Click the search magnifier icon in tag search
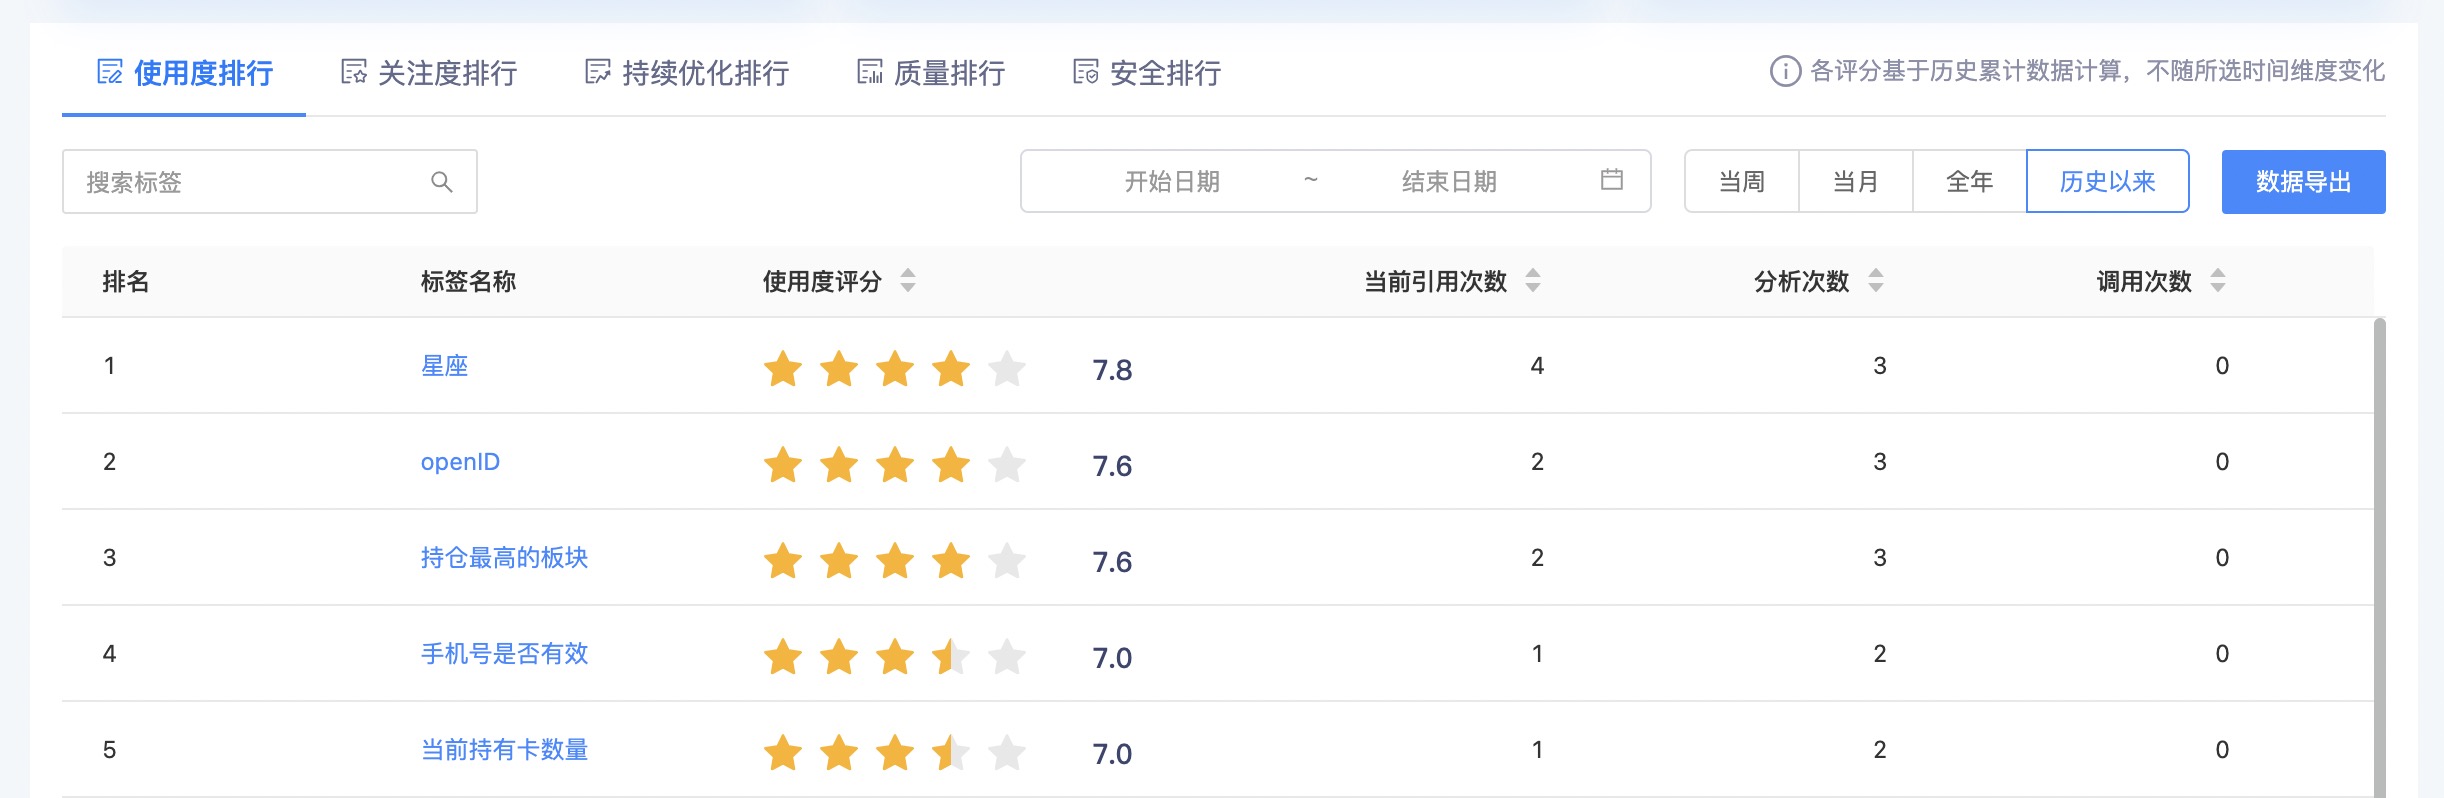 pos(441,182)
